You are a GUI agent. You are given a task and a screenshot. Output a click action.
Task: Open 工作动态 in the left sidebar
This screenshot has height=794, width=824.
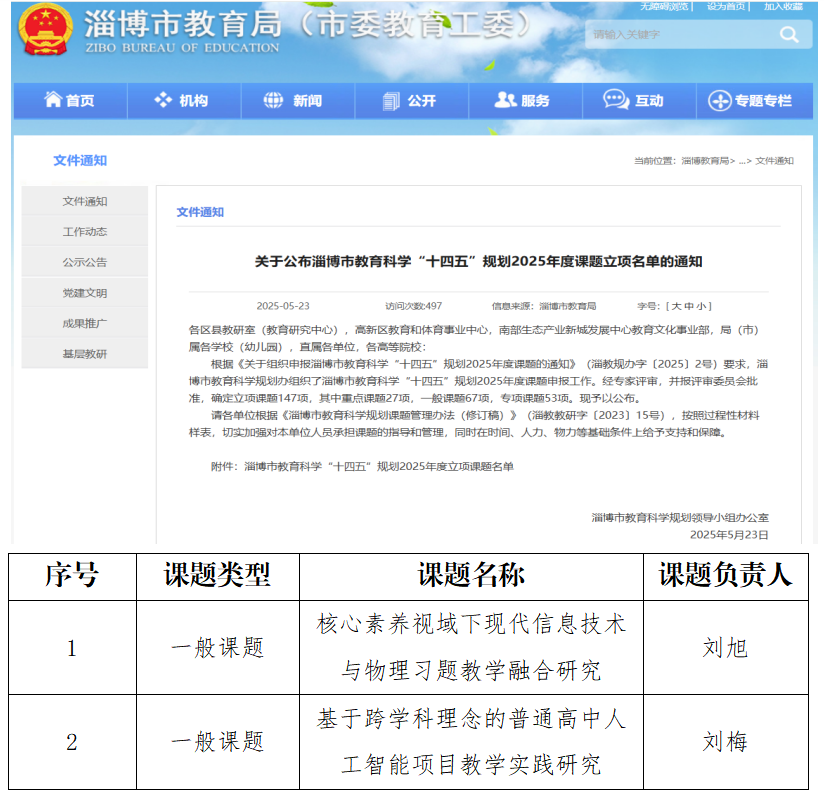85,232
